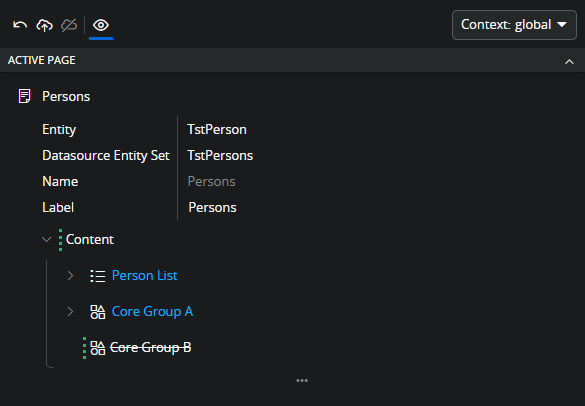This screenshot has width=585, height=406.
Task: Select the struck-through Core Group B item
Action: pyautogui.click(x=151, y=347)
